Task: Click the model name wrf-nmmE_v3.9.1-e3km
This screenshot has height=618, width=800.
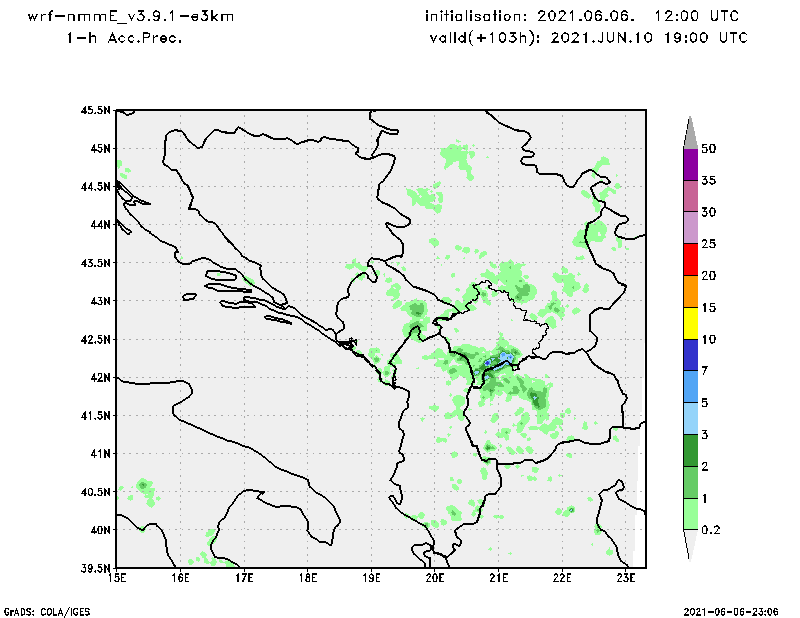Action: coord(131,16)
